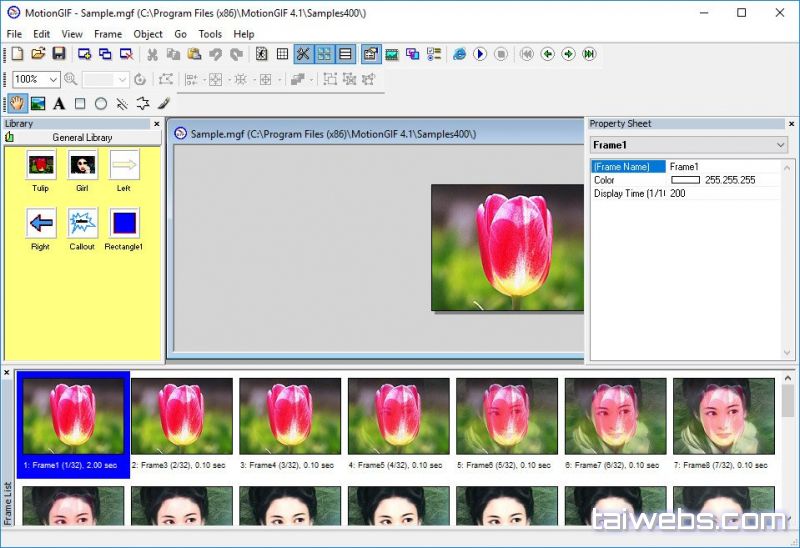Preview the animation in the browser
The image size is (800, 548).
point(459,54)
